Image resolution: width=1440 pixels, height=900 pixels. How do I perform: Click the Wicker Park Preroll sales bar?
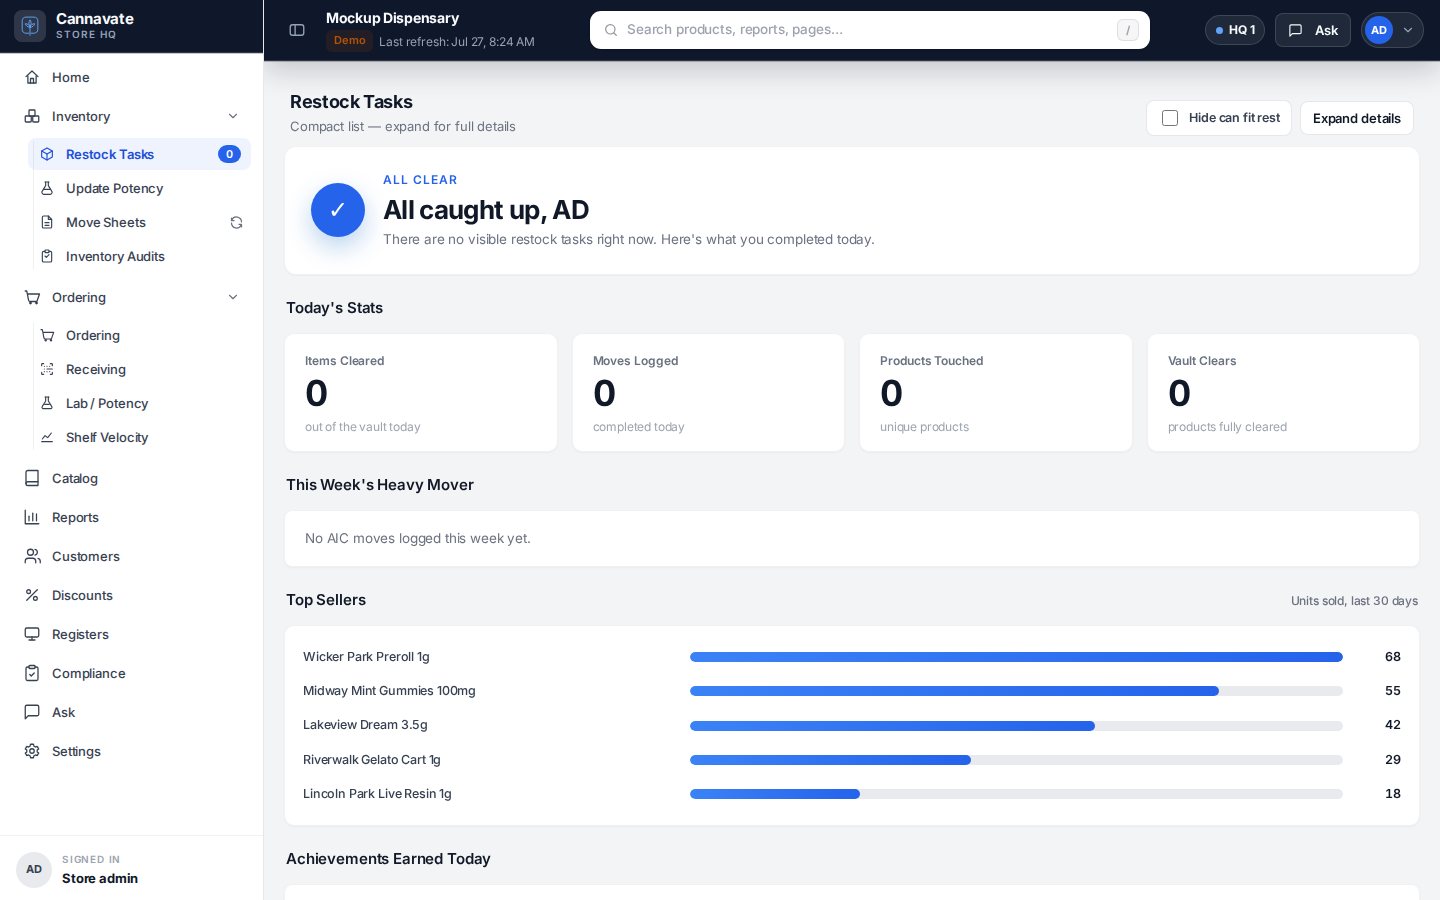point(1016,657)
